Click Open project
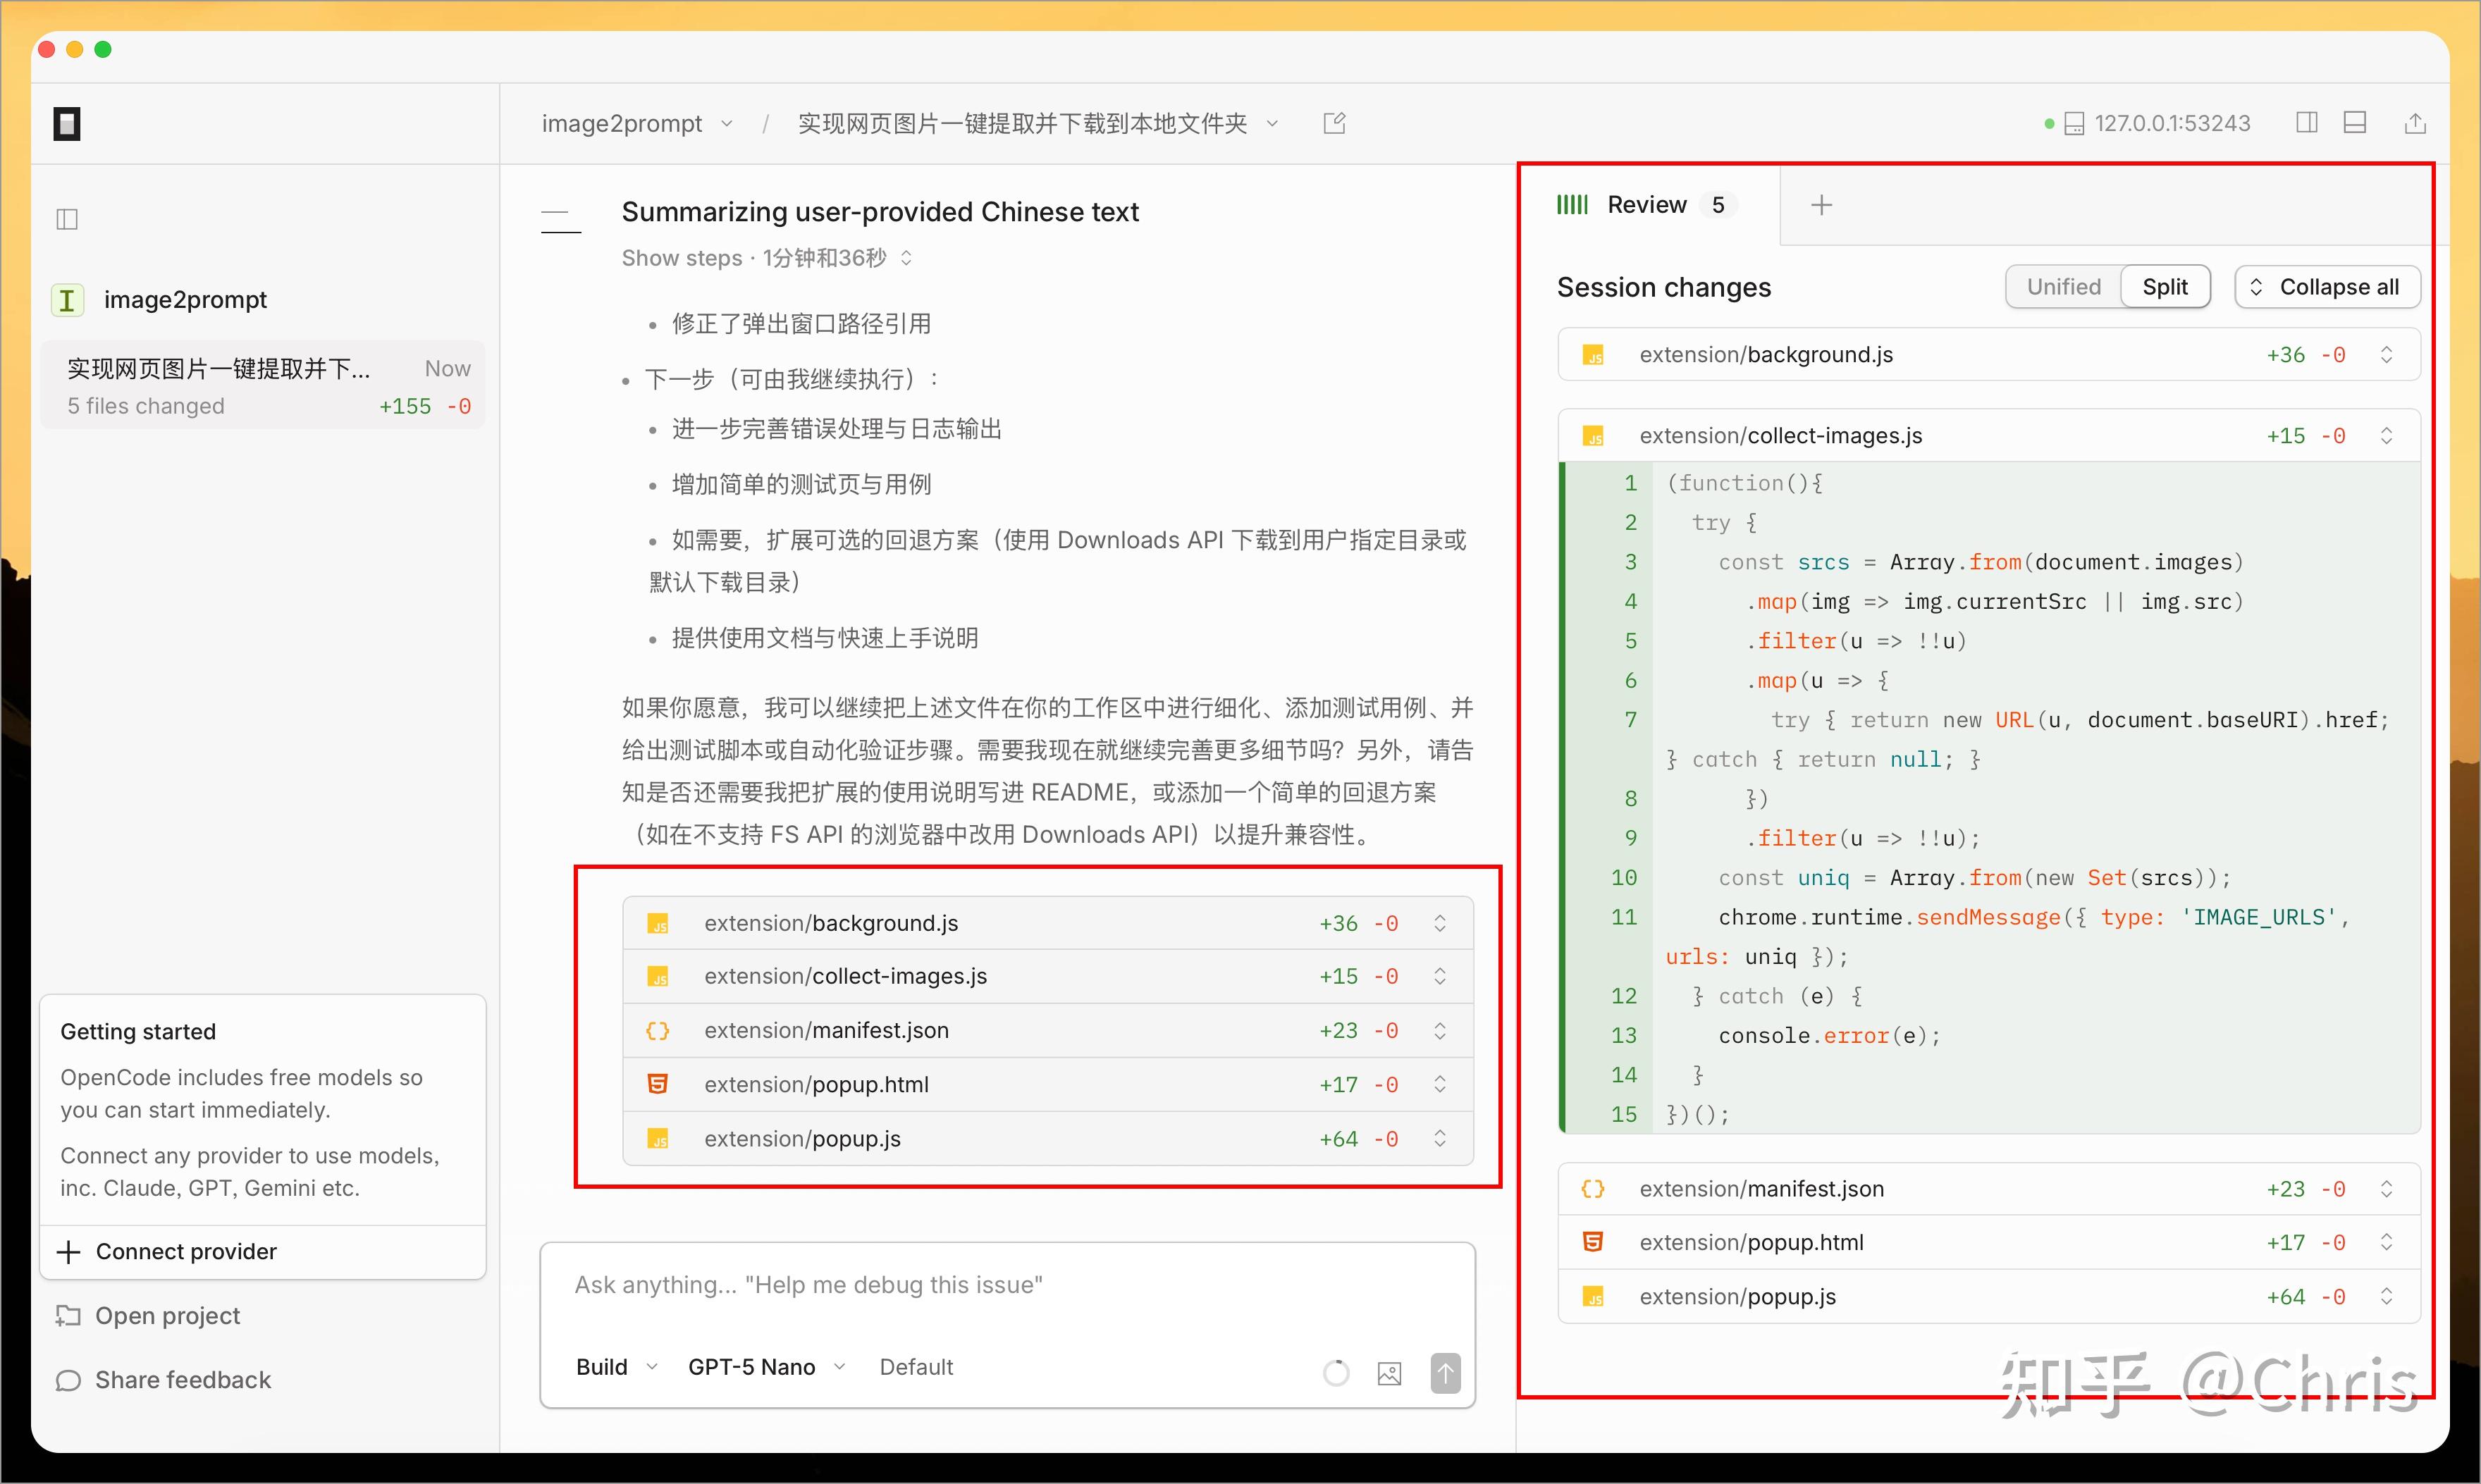 click(167, 1316)
